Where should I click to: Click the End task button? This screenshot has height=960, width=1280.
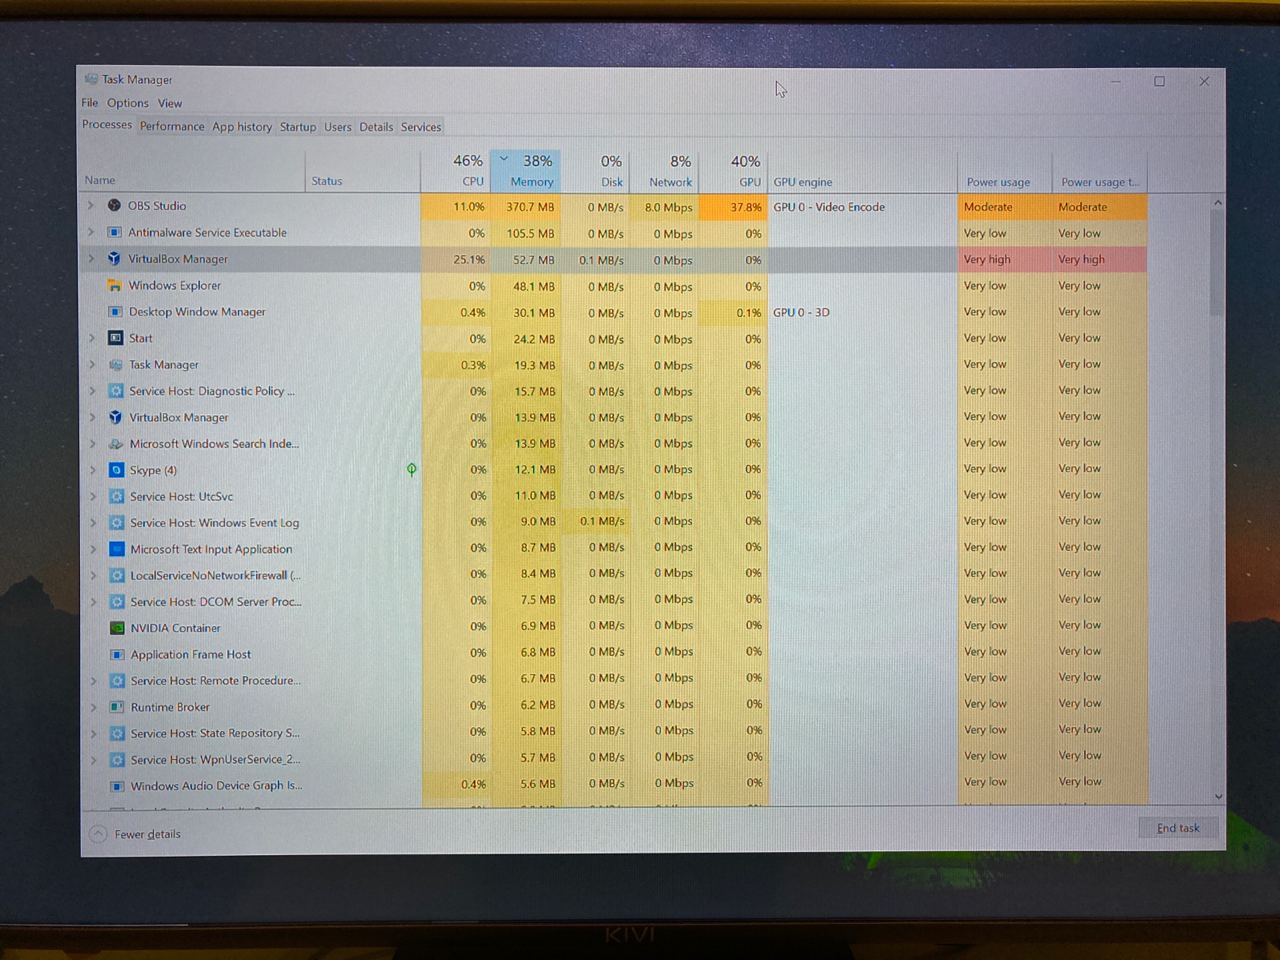[x=1178, y=828]
